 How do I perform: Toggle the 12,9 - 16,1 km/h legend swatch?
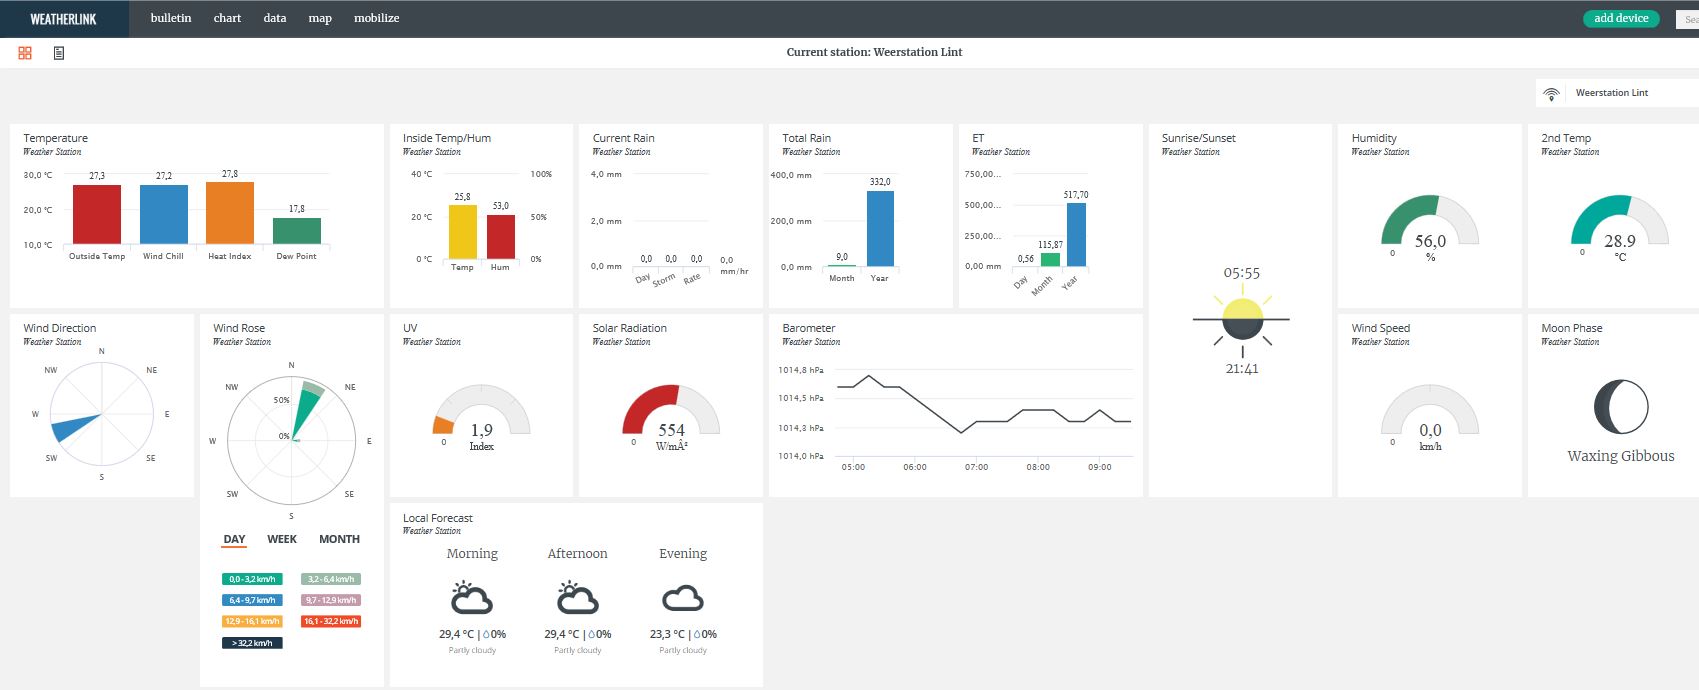click(x=252, y=621)
